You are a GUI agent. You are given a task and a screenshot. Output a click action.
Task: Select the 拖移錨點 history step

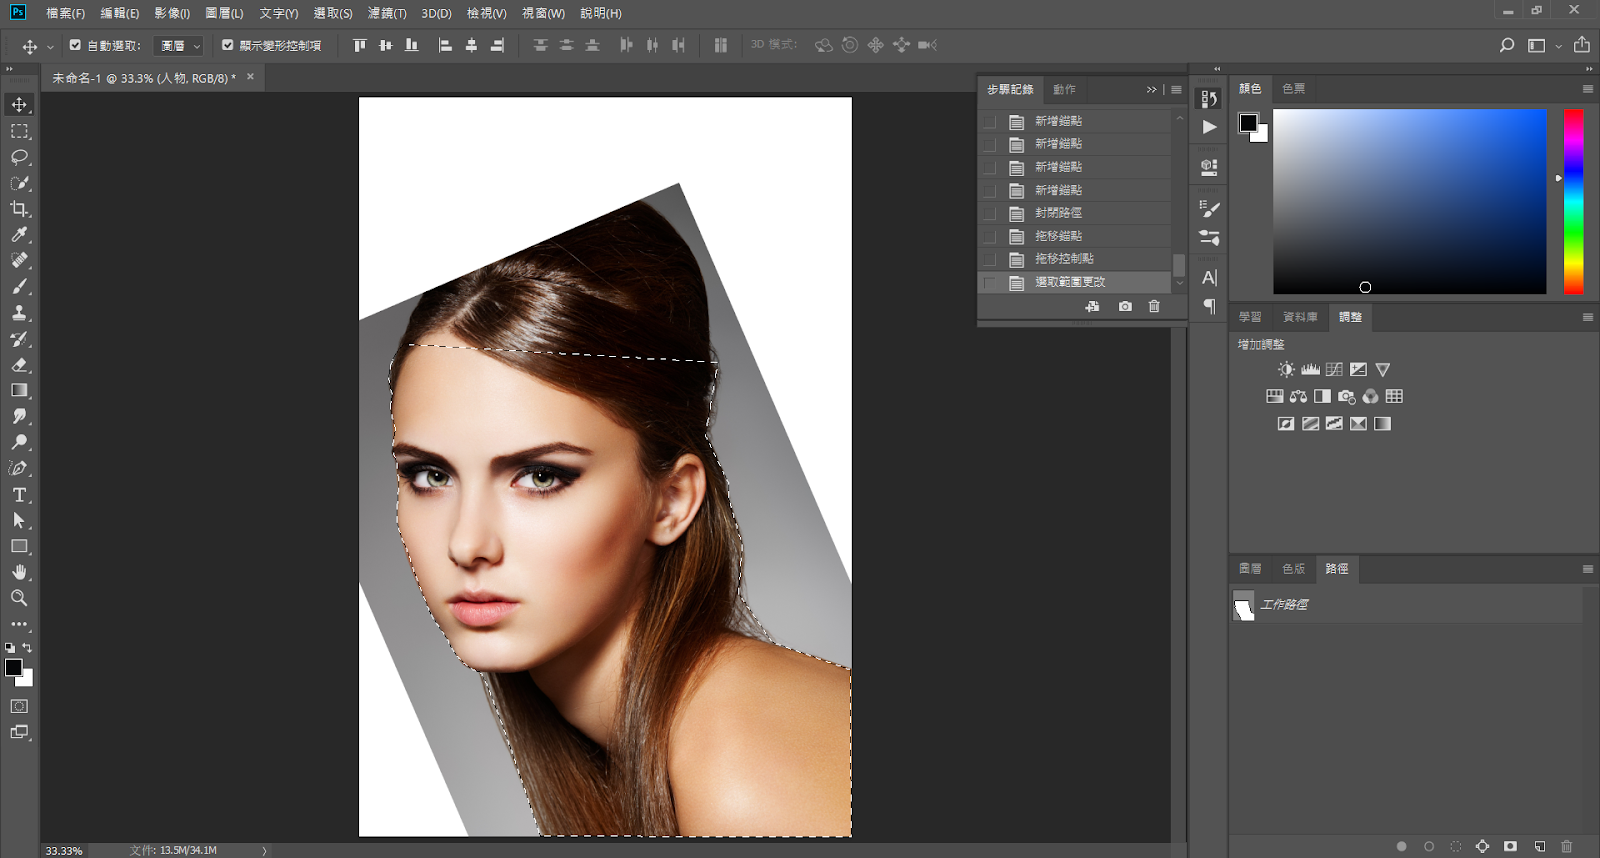1058,236
